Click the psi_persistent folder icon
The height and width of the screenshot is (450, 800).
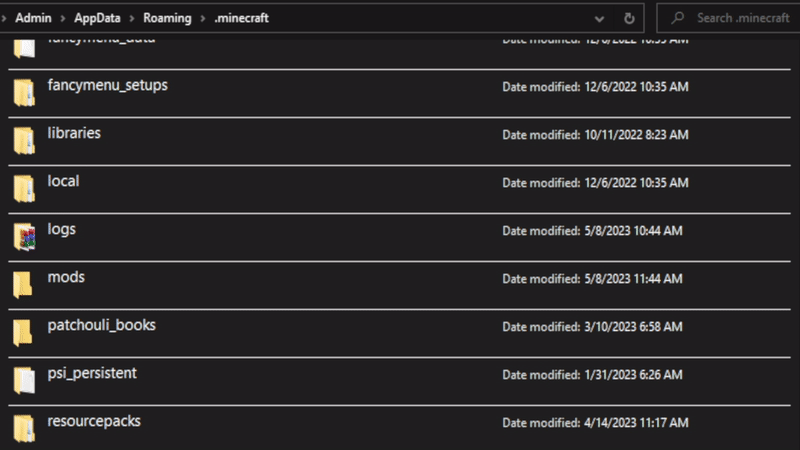(x=24, y=381)
